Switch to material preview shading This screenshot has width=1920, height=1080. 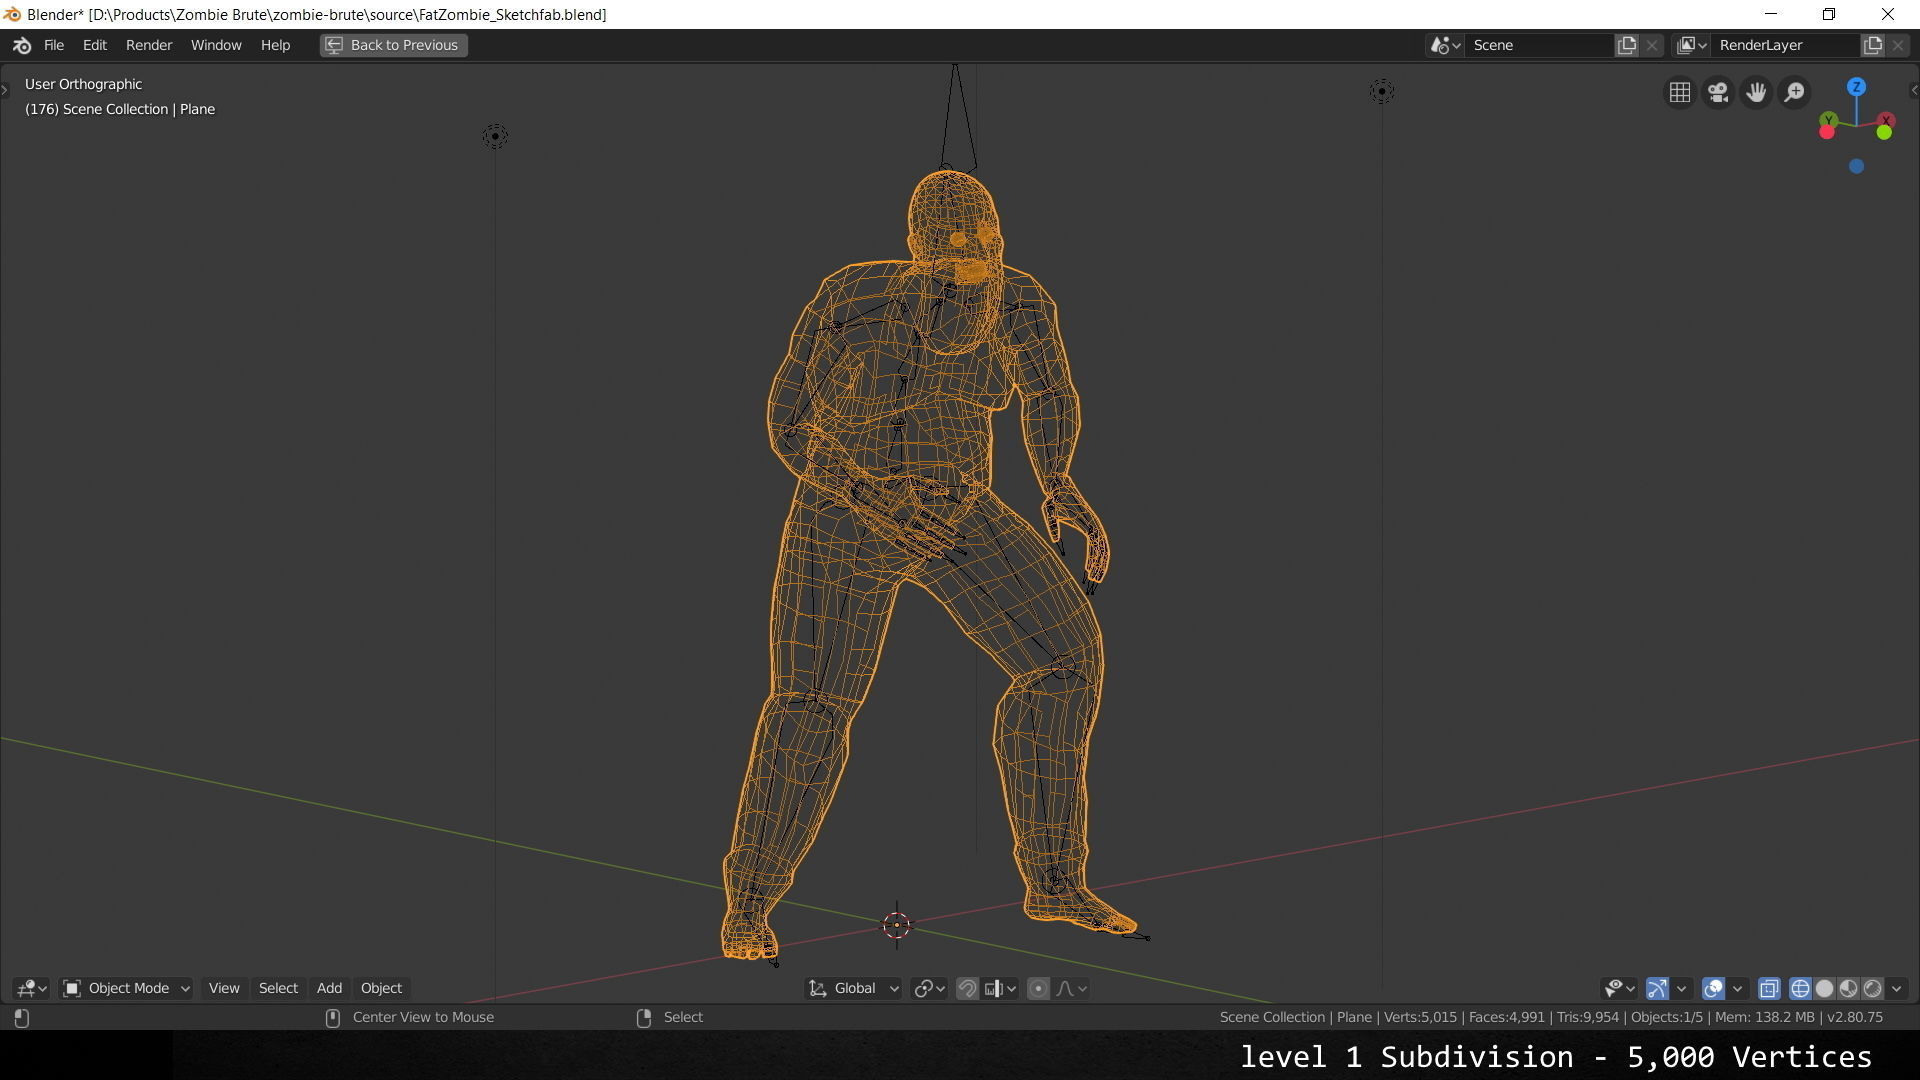(1848, 989)
